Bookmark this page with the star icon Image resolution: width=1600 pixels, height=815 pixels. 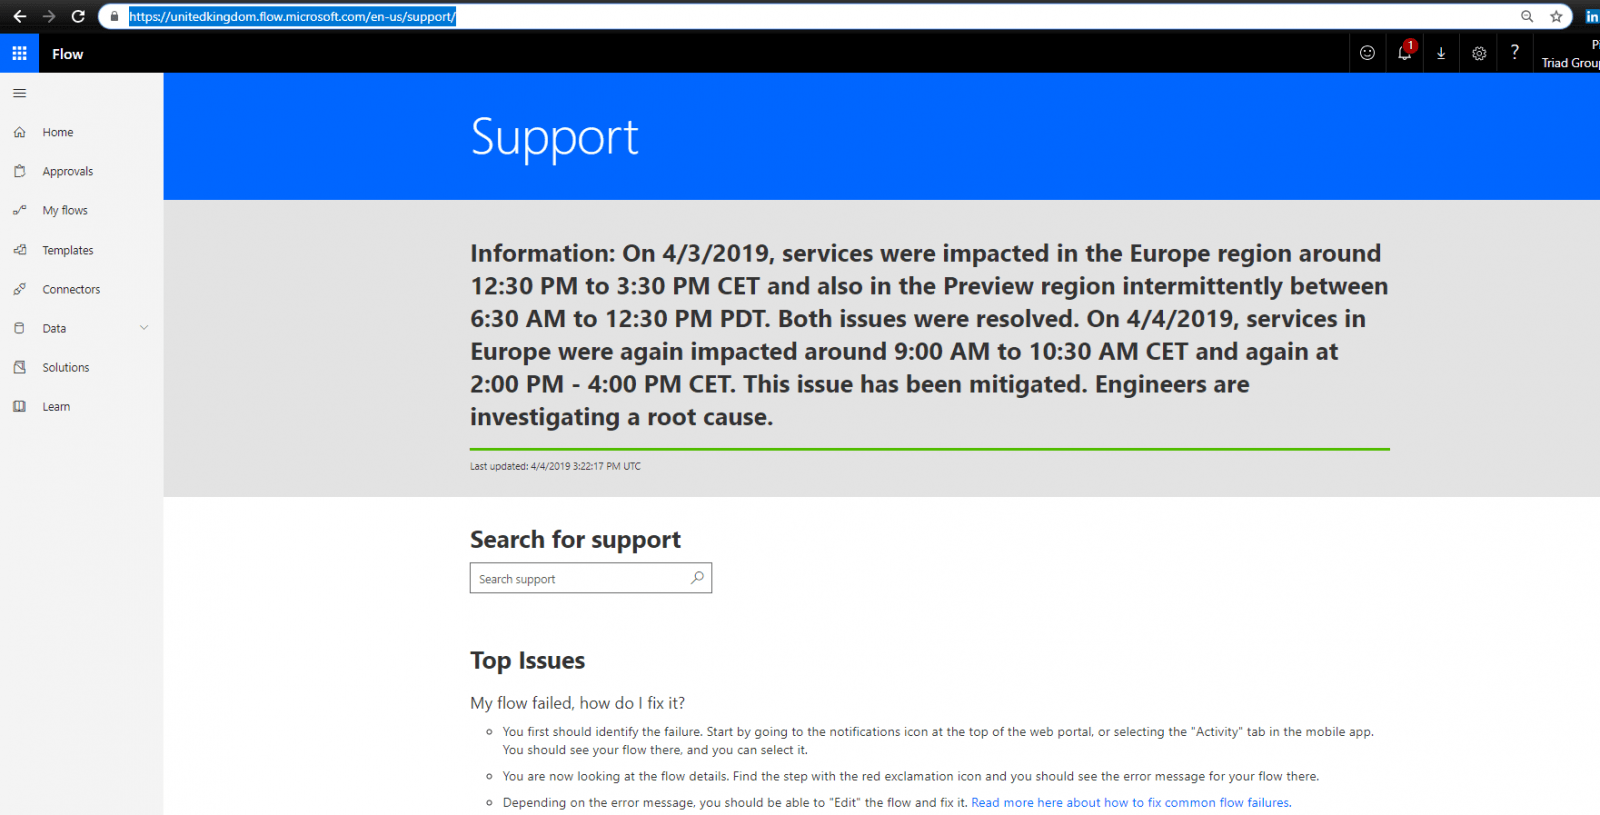tap(1556, 16)
